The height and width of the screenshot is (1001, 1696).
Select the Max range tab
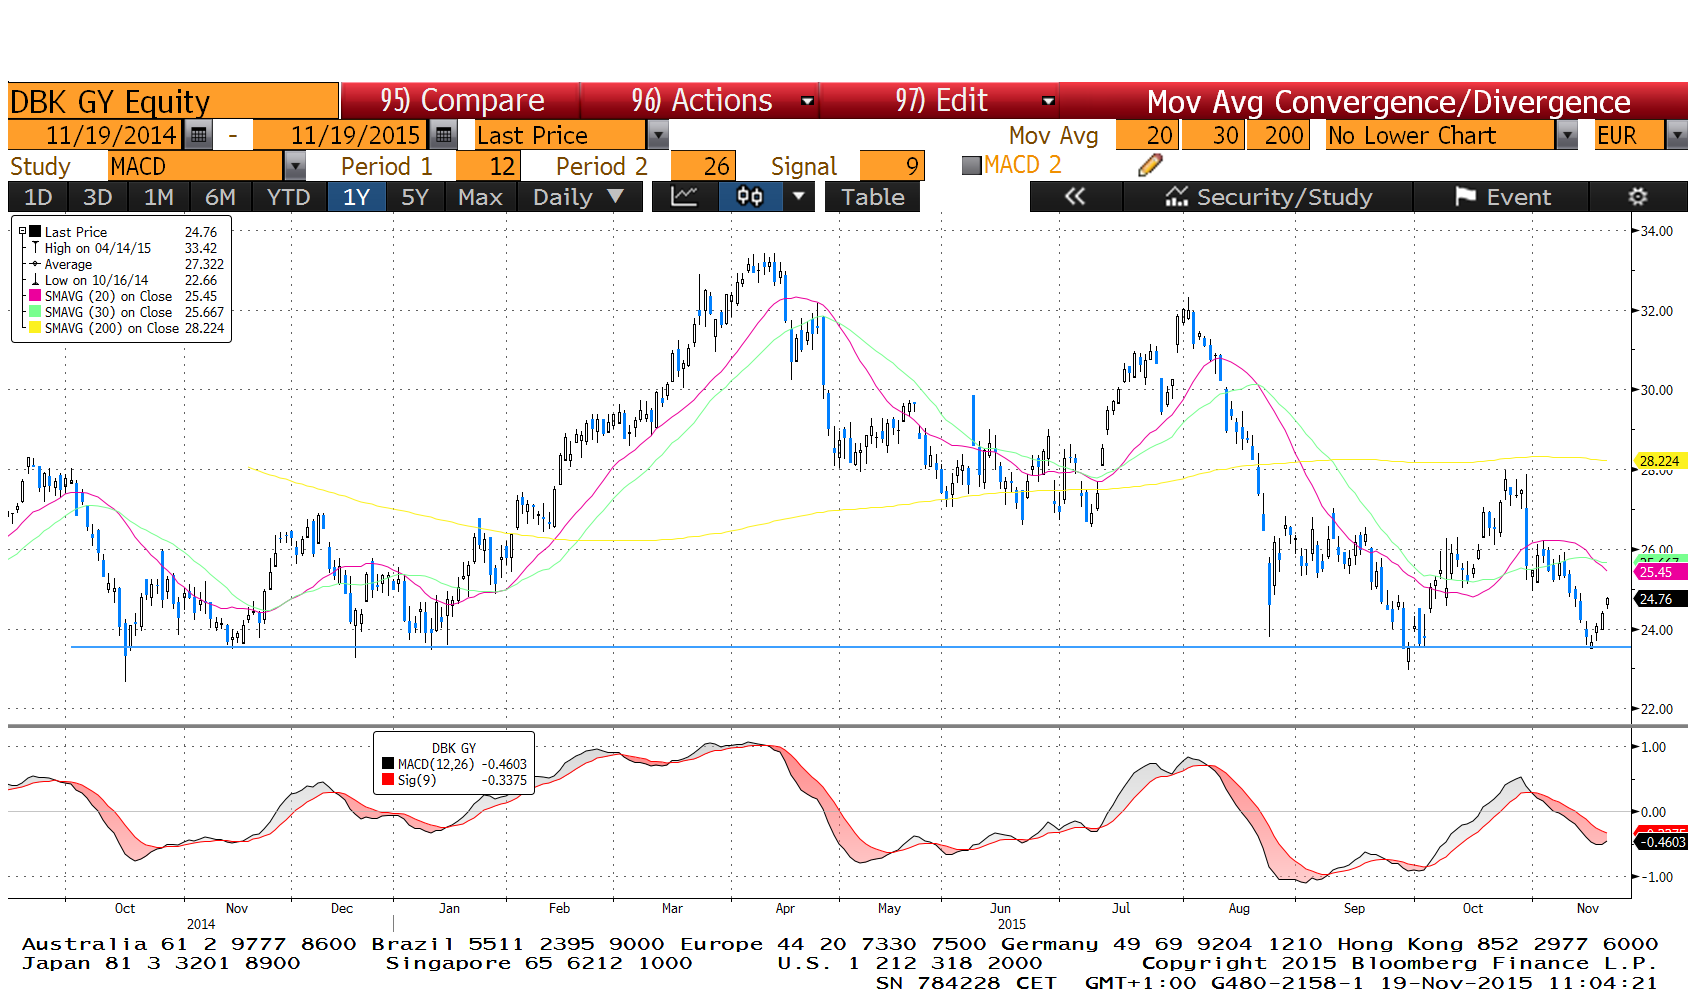click(480, 197)
